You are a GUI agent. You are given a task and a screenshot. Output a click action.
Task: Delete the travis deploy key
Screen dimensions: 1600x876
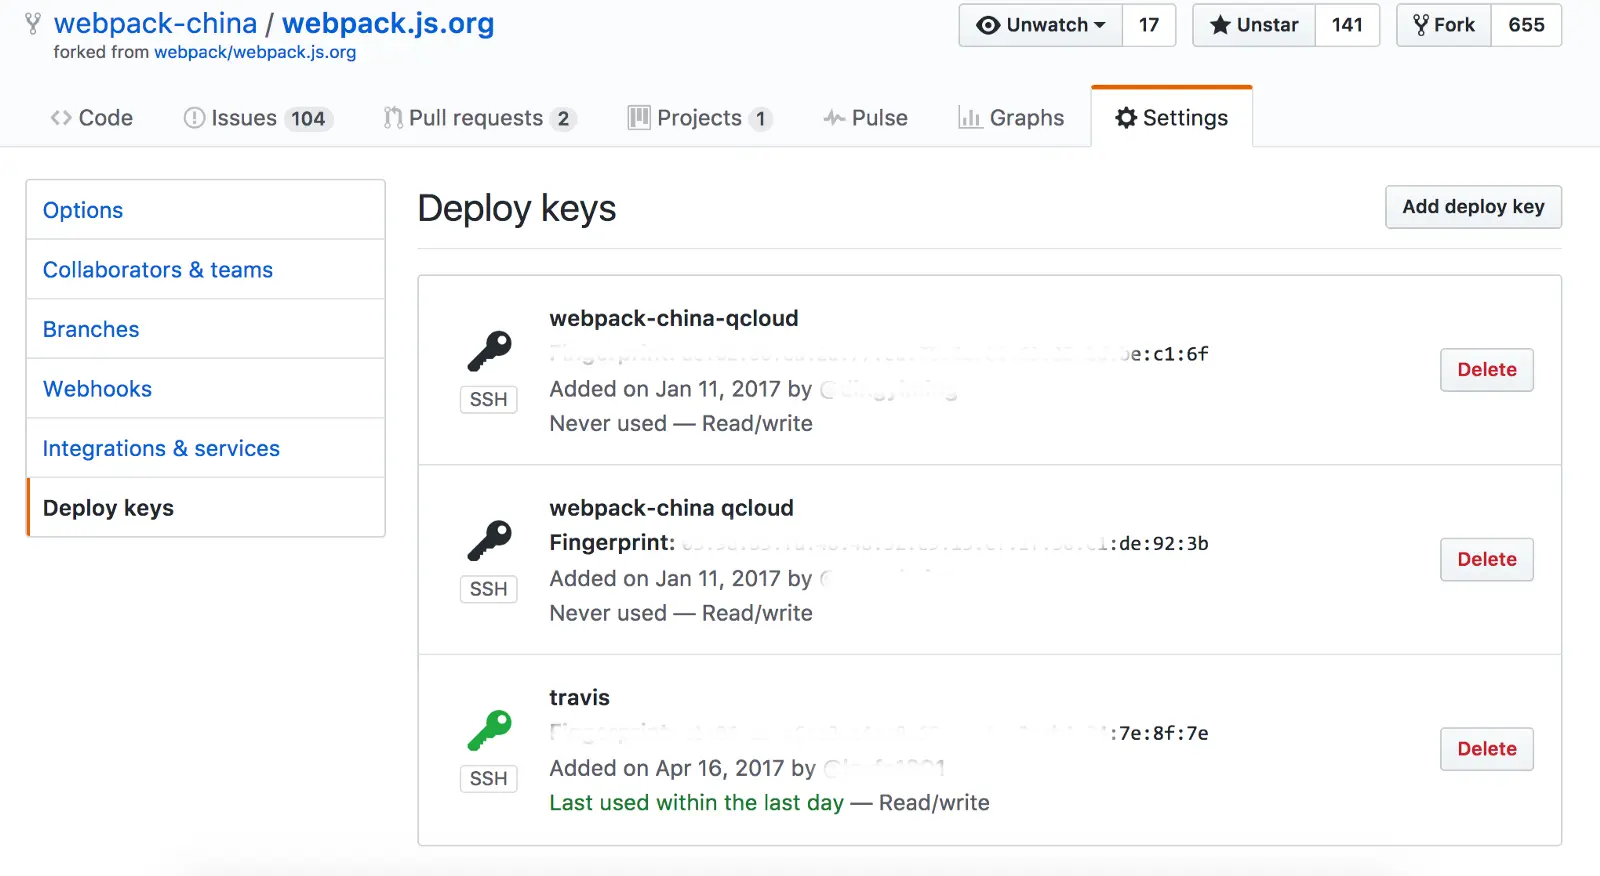pyautogui.click(x=1486, y=749)
